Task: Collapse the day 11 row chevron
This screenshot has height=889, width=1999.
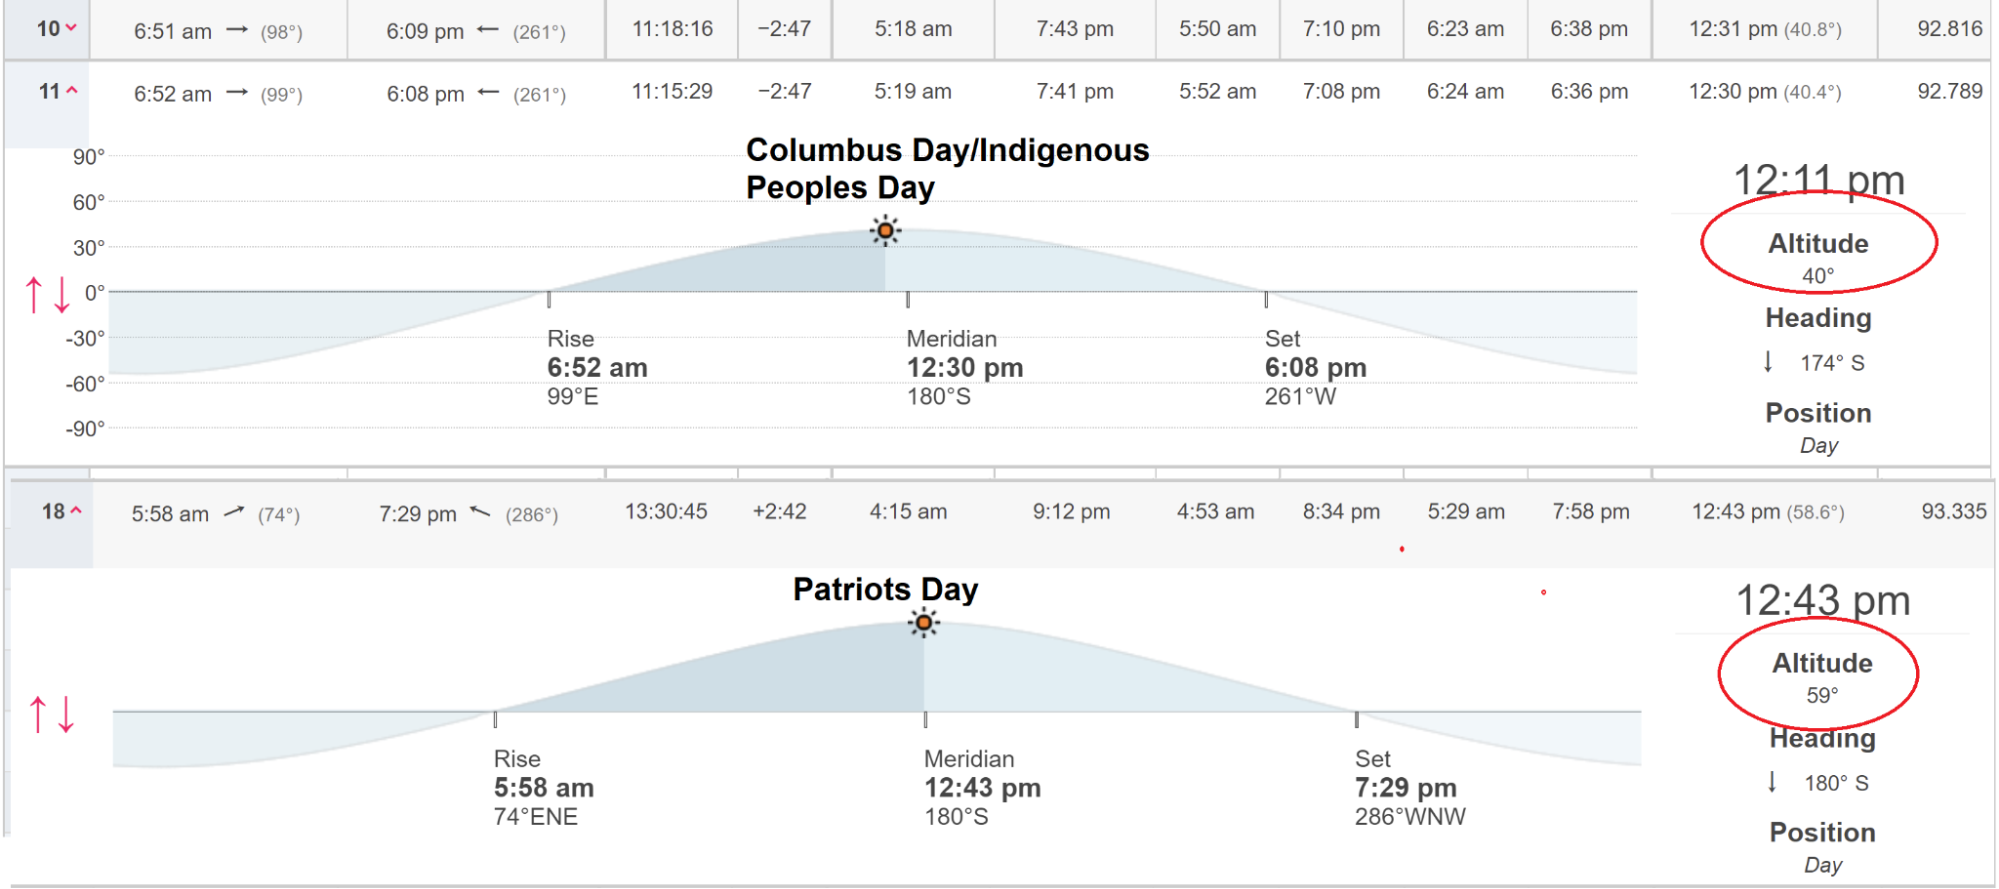Action: tap(72, 91)
